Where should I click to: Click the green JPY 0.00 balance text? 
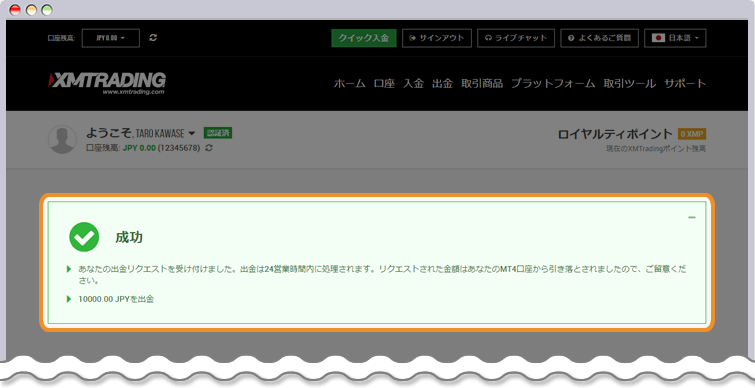pyautogui.click(x=139, y=148)
